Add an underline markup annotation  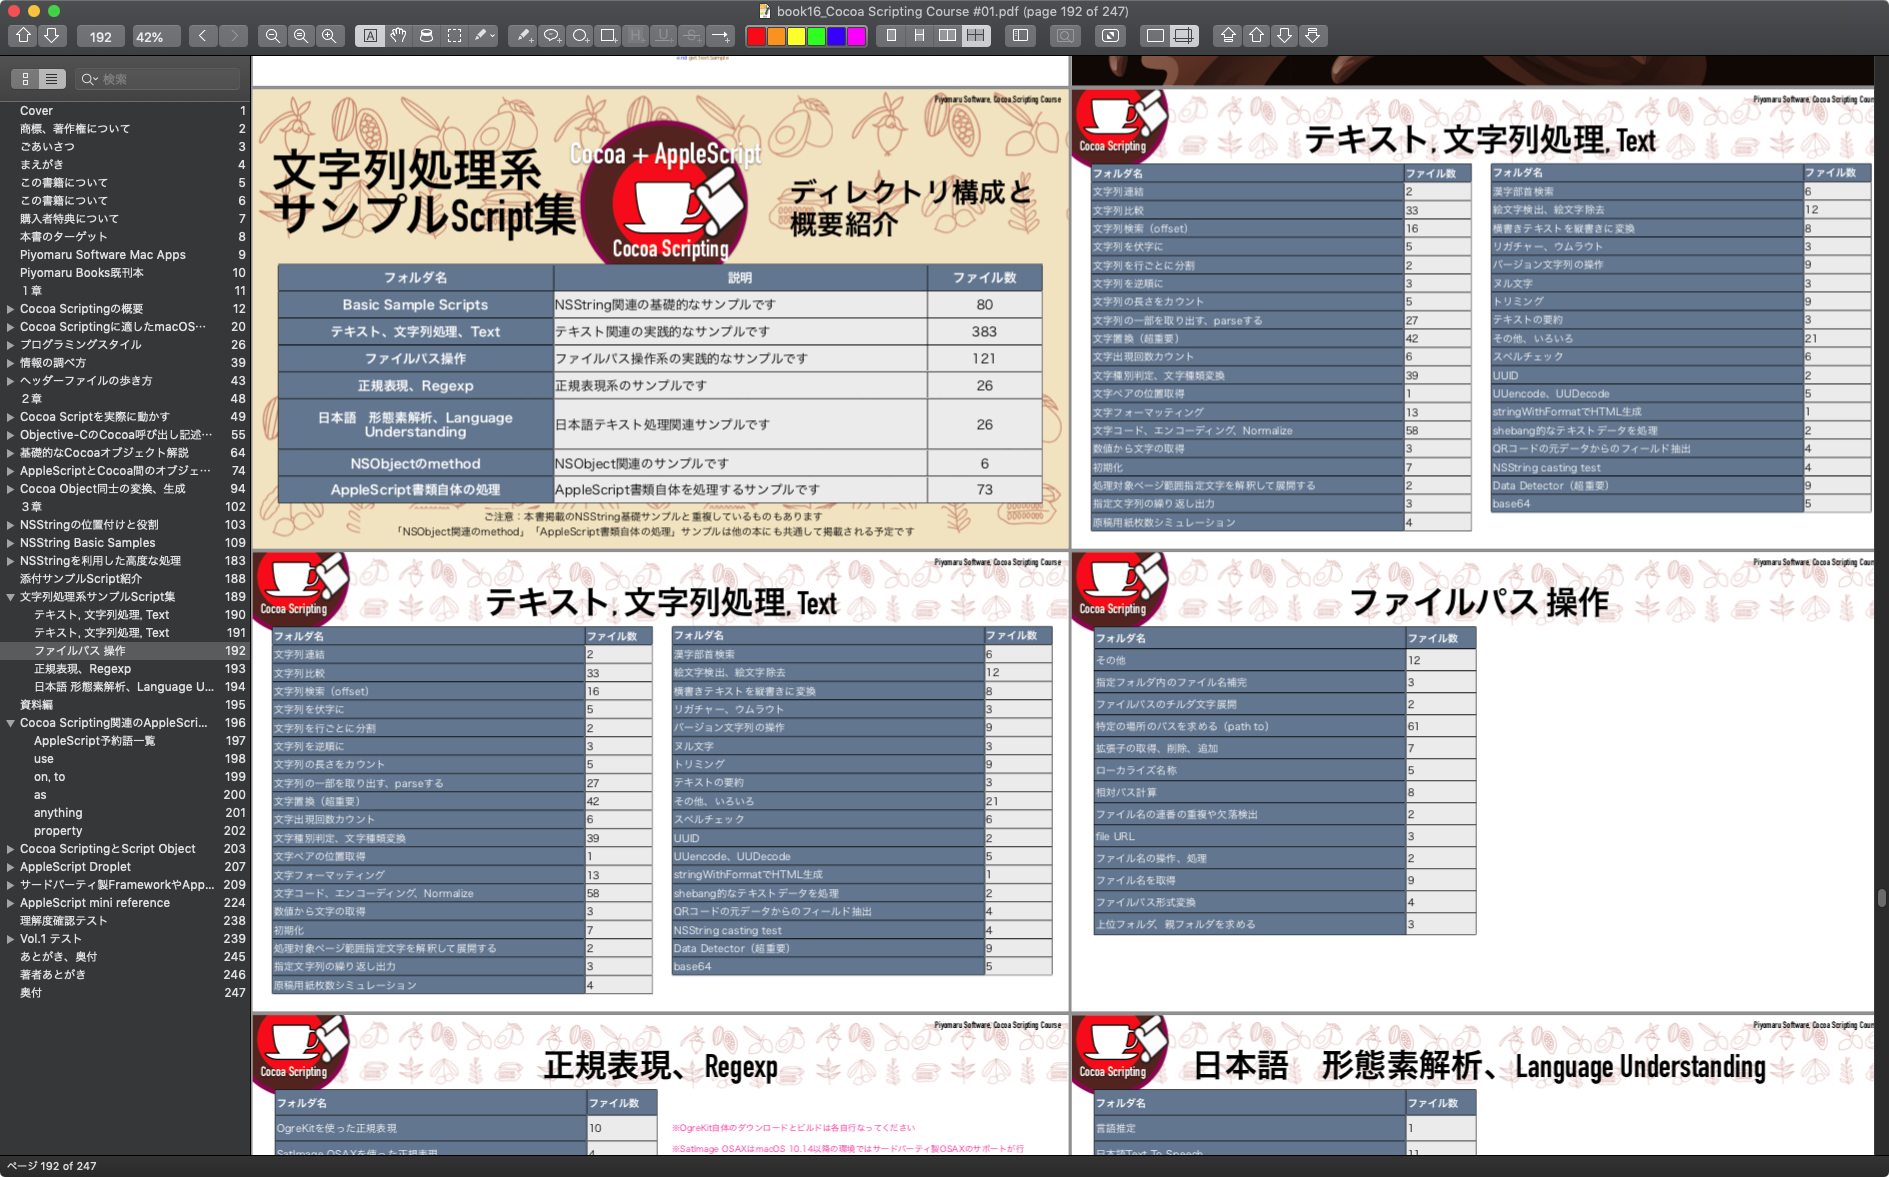click(663, 36)
